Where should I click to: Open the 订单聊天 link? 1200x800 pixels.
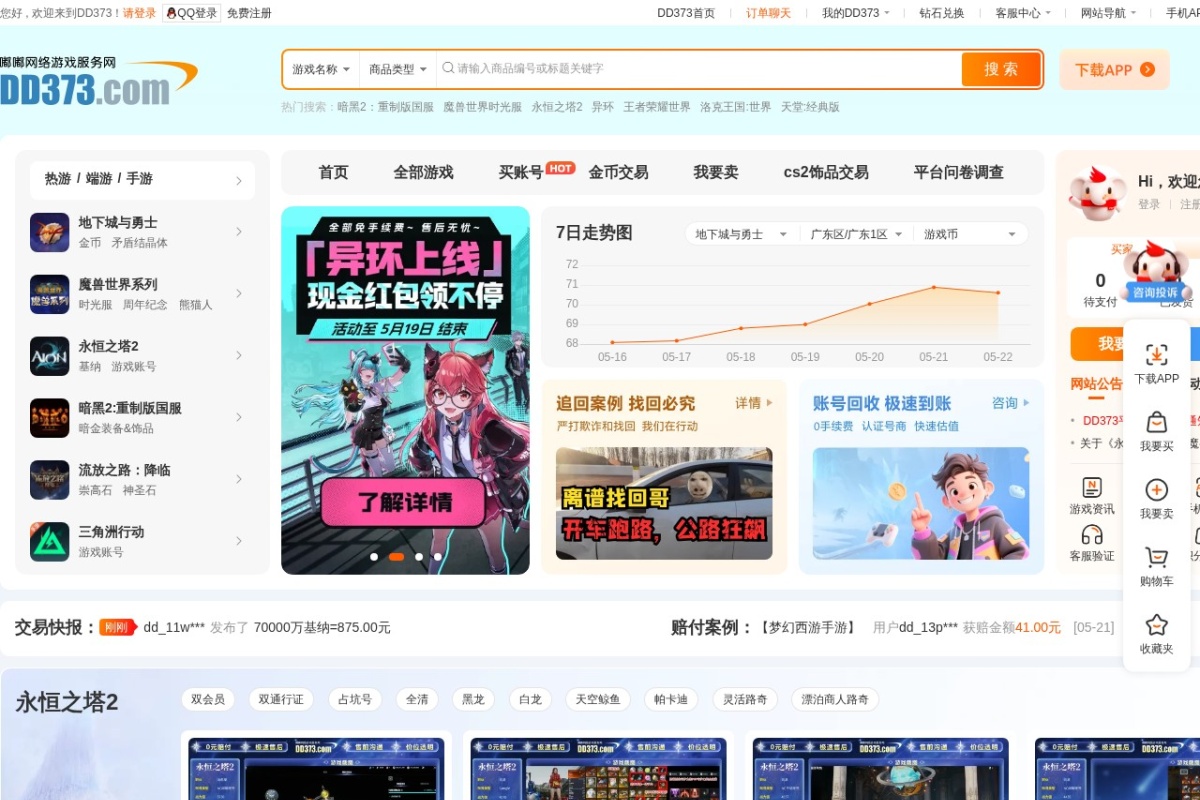(768, 13)
